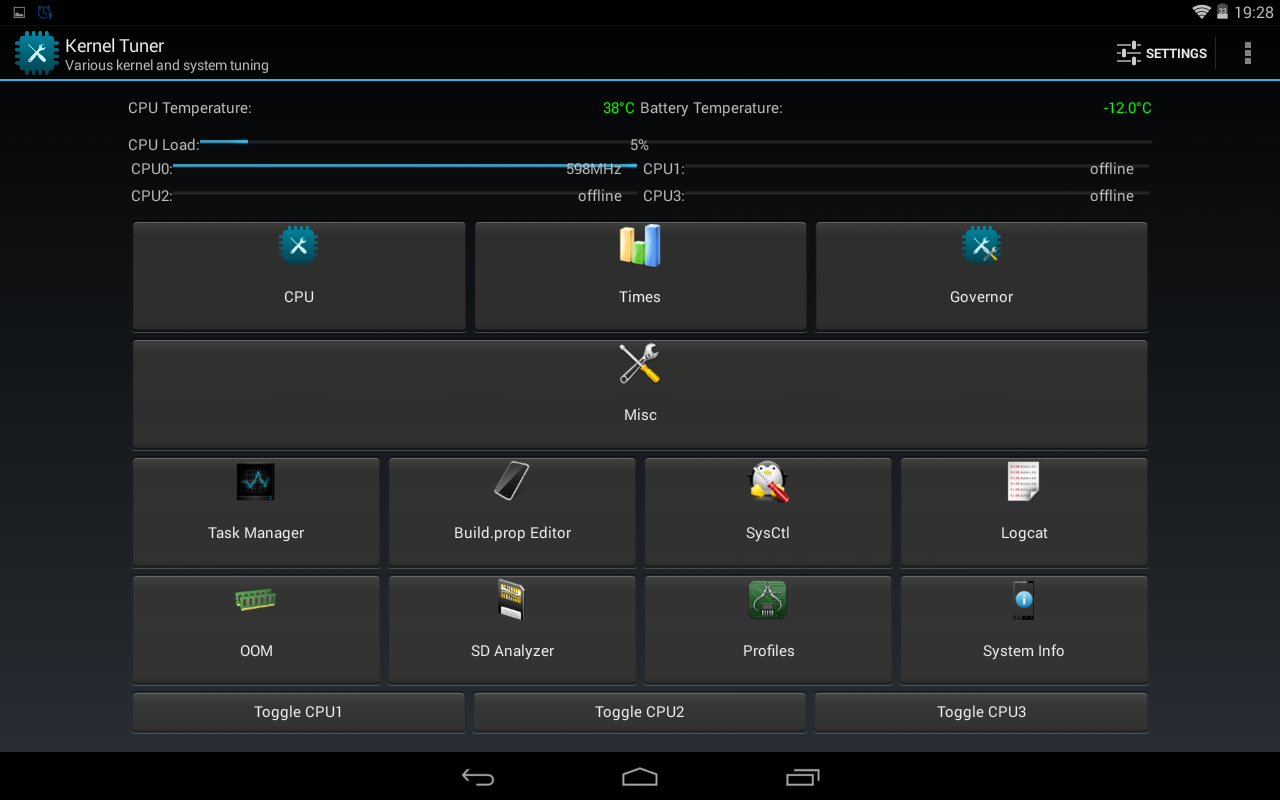Launch the SD Analyzer tile
Image resolution: width=1280 pixels, height=800 pixels.
(512, 630)
